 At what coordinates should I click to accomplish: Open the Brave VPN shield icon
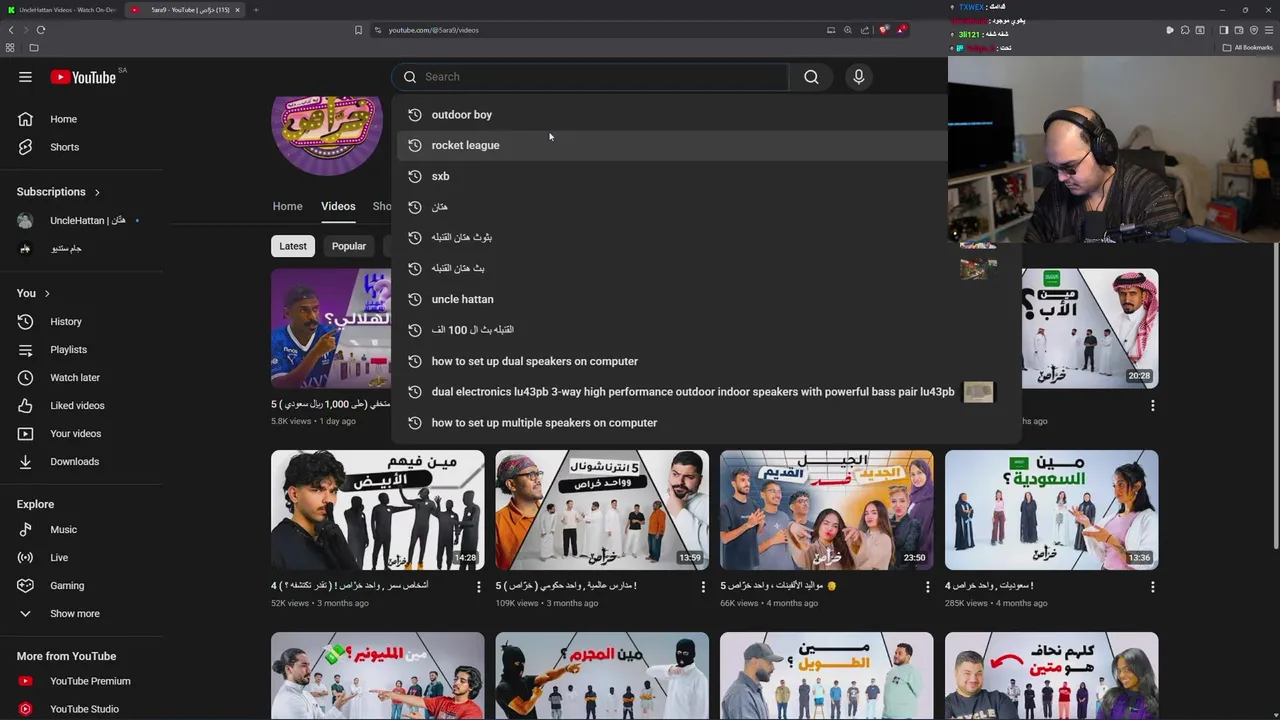pos(1254,30)
